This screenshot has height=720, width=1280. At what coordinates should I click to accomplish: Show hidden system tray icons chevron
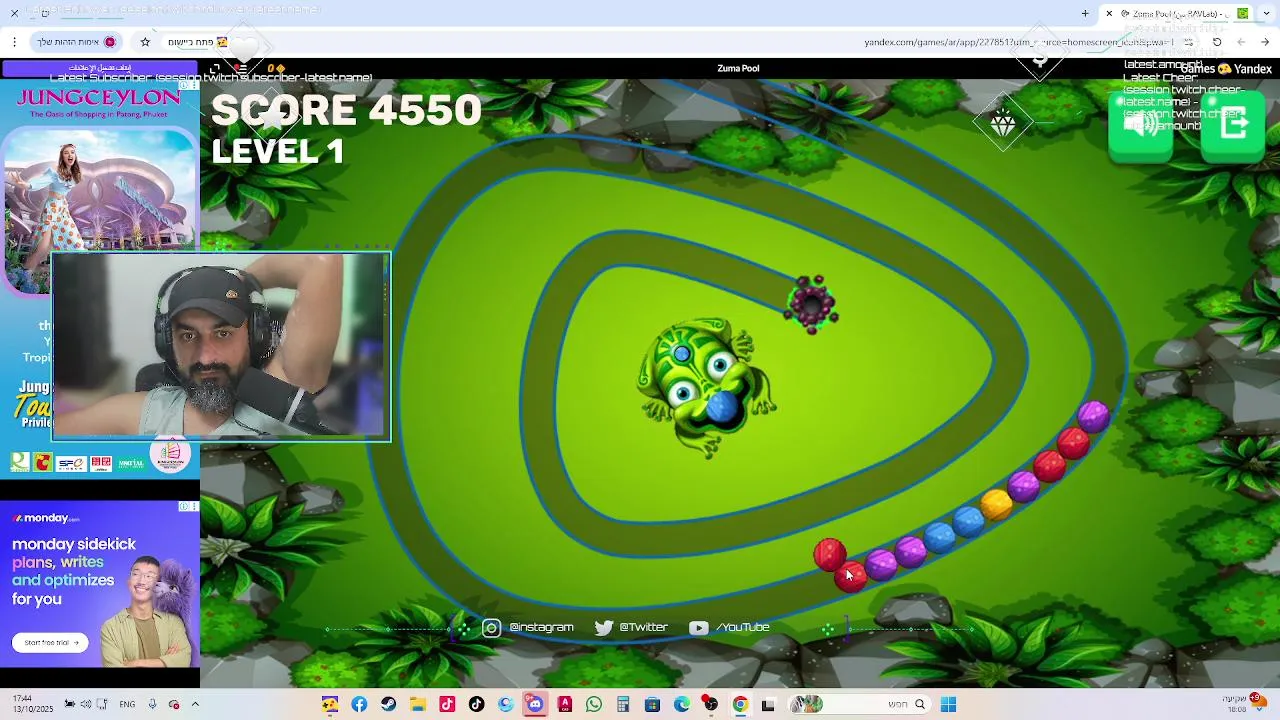(x=195, y=704)
